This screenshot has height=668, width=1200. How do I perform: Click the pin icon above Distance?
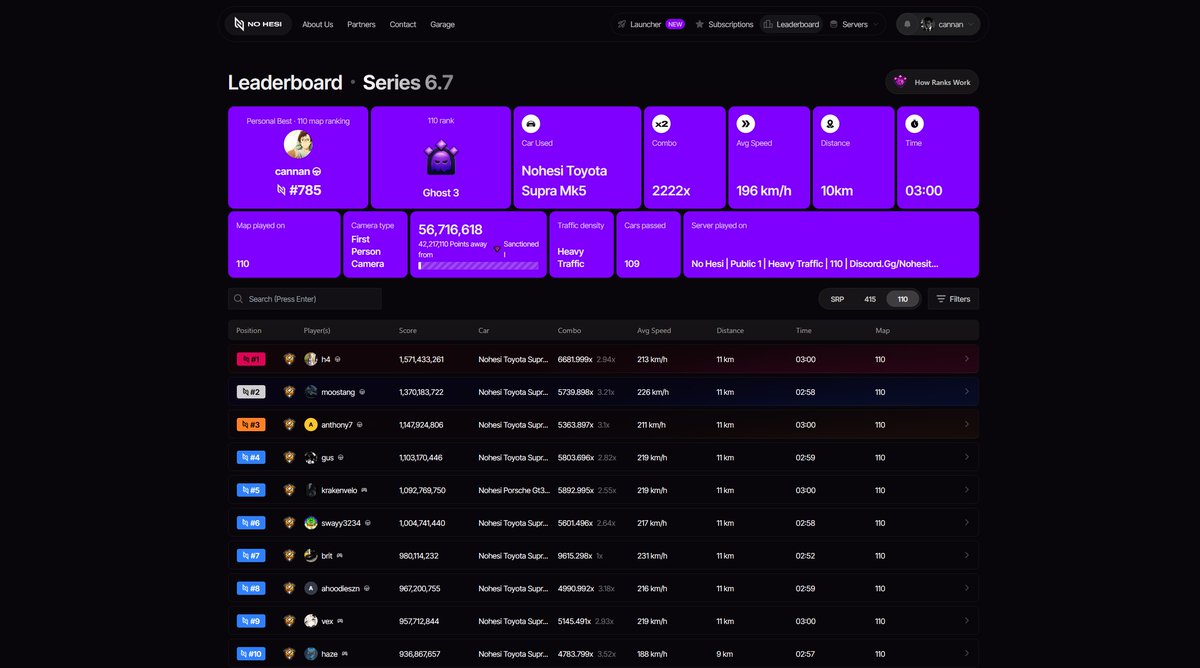click(x=830, y=124)
